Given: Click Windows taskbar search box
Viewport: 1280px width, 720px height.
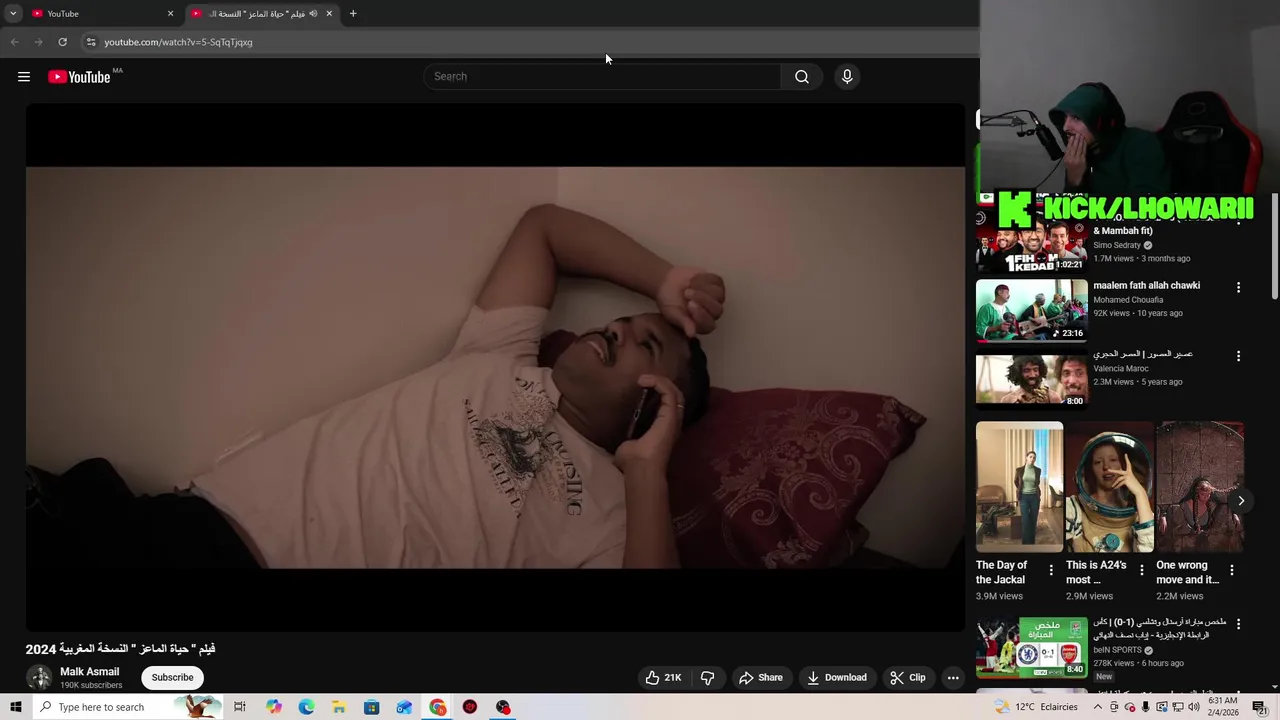Looking at the screenshot, I should click(127, 707).
